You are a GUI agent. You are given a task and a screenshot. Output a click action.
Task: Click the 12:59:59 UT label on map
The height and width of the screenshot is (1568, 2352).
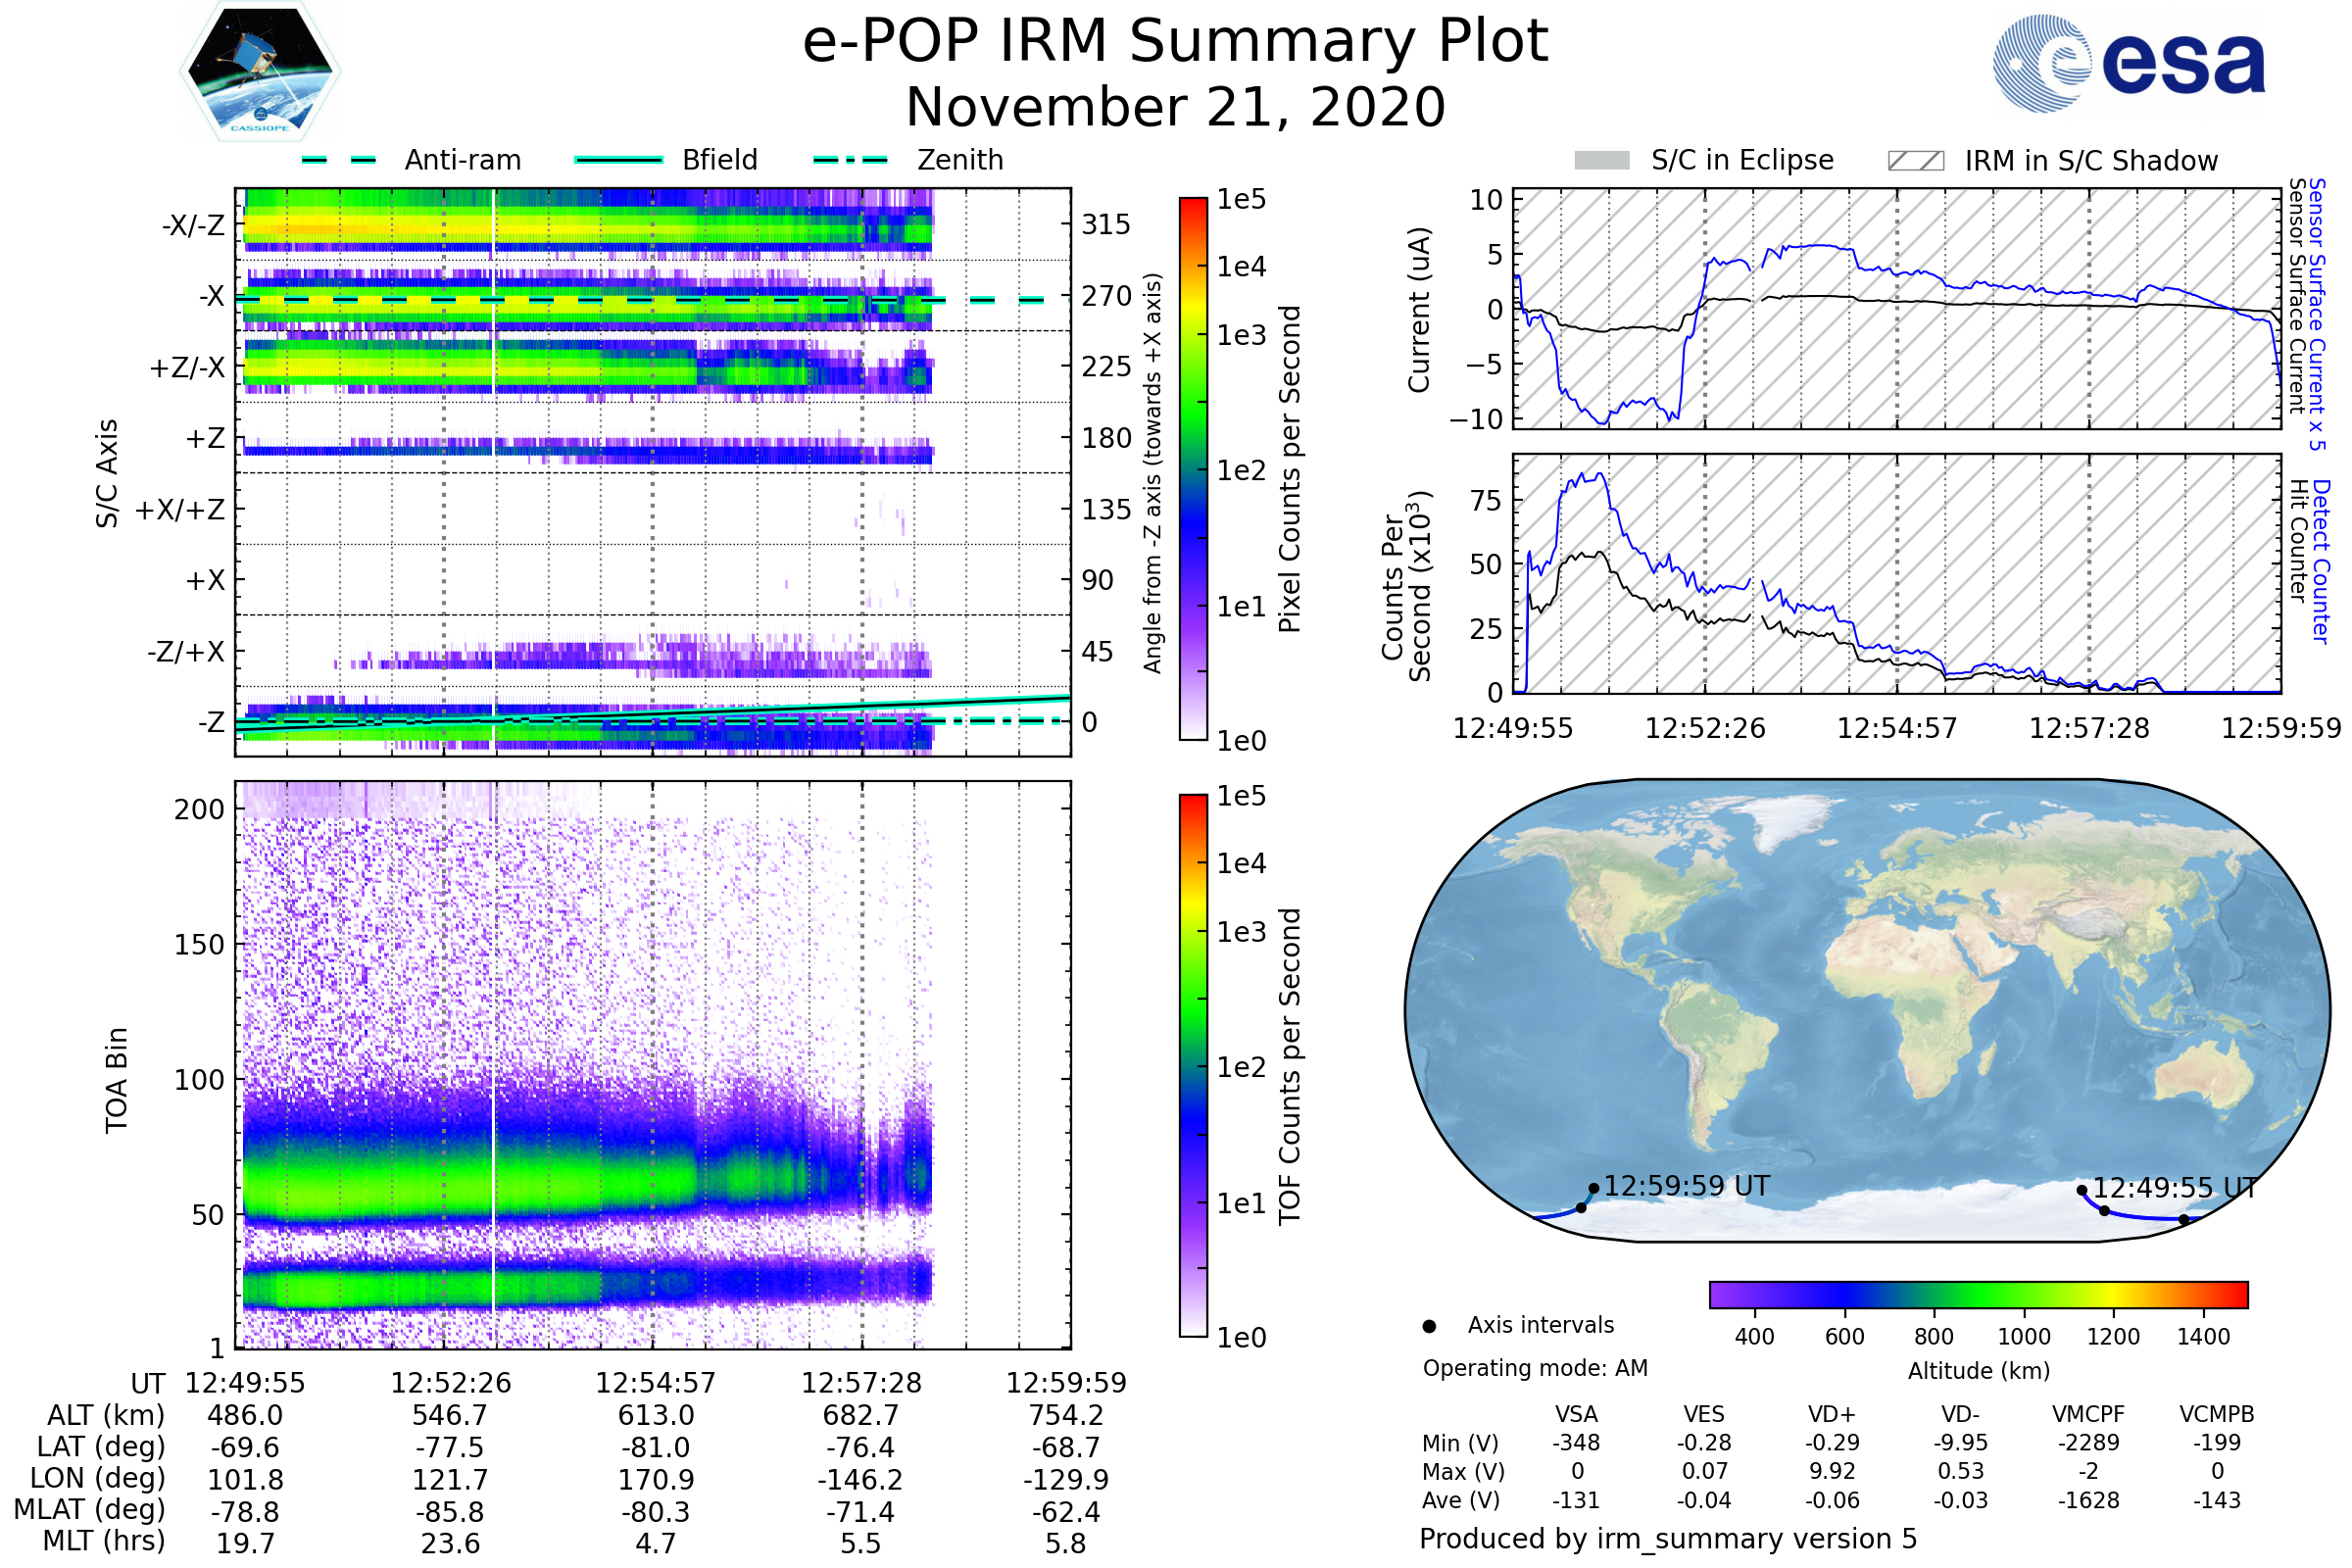pyautogui.click(x=1686, y=1187)
